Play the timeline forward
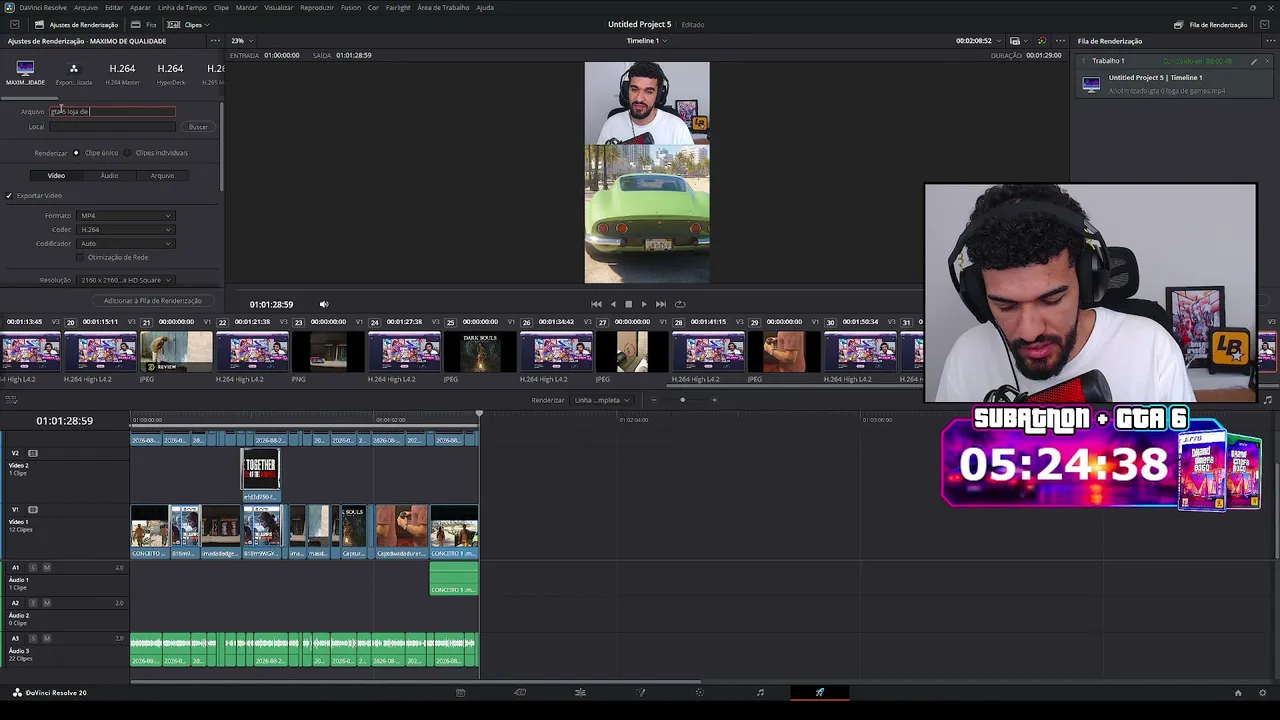The image size is (1280, 720). [643, 304]
